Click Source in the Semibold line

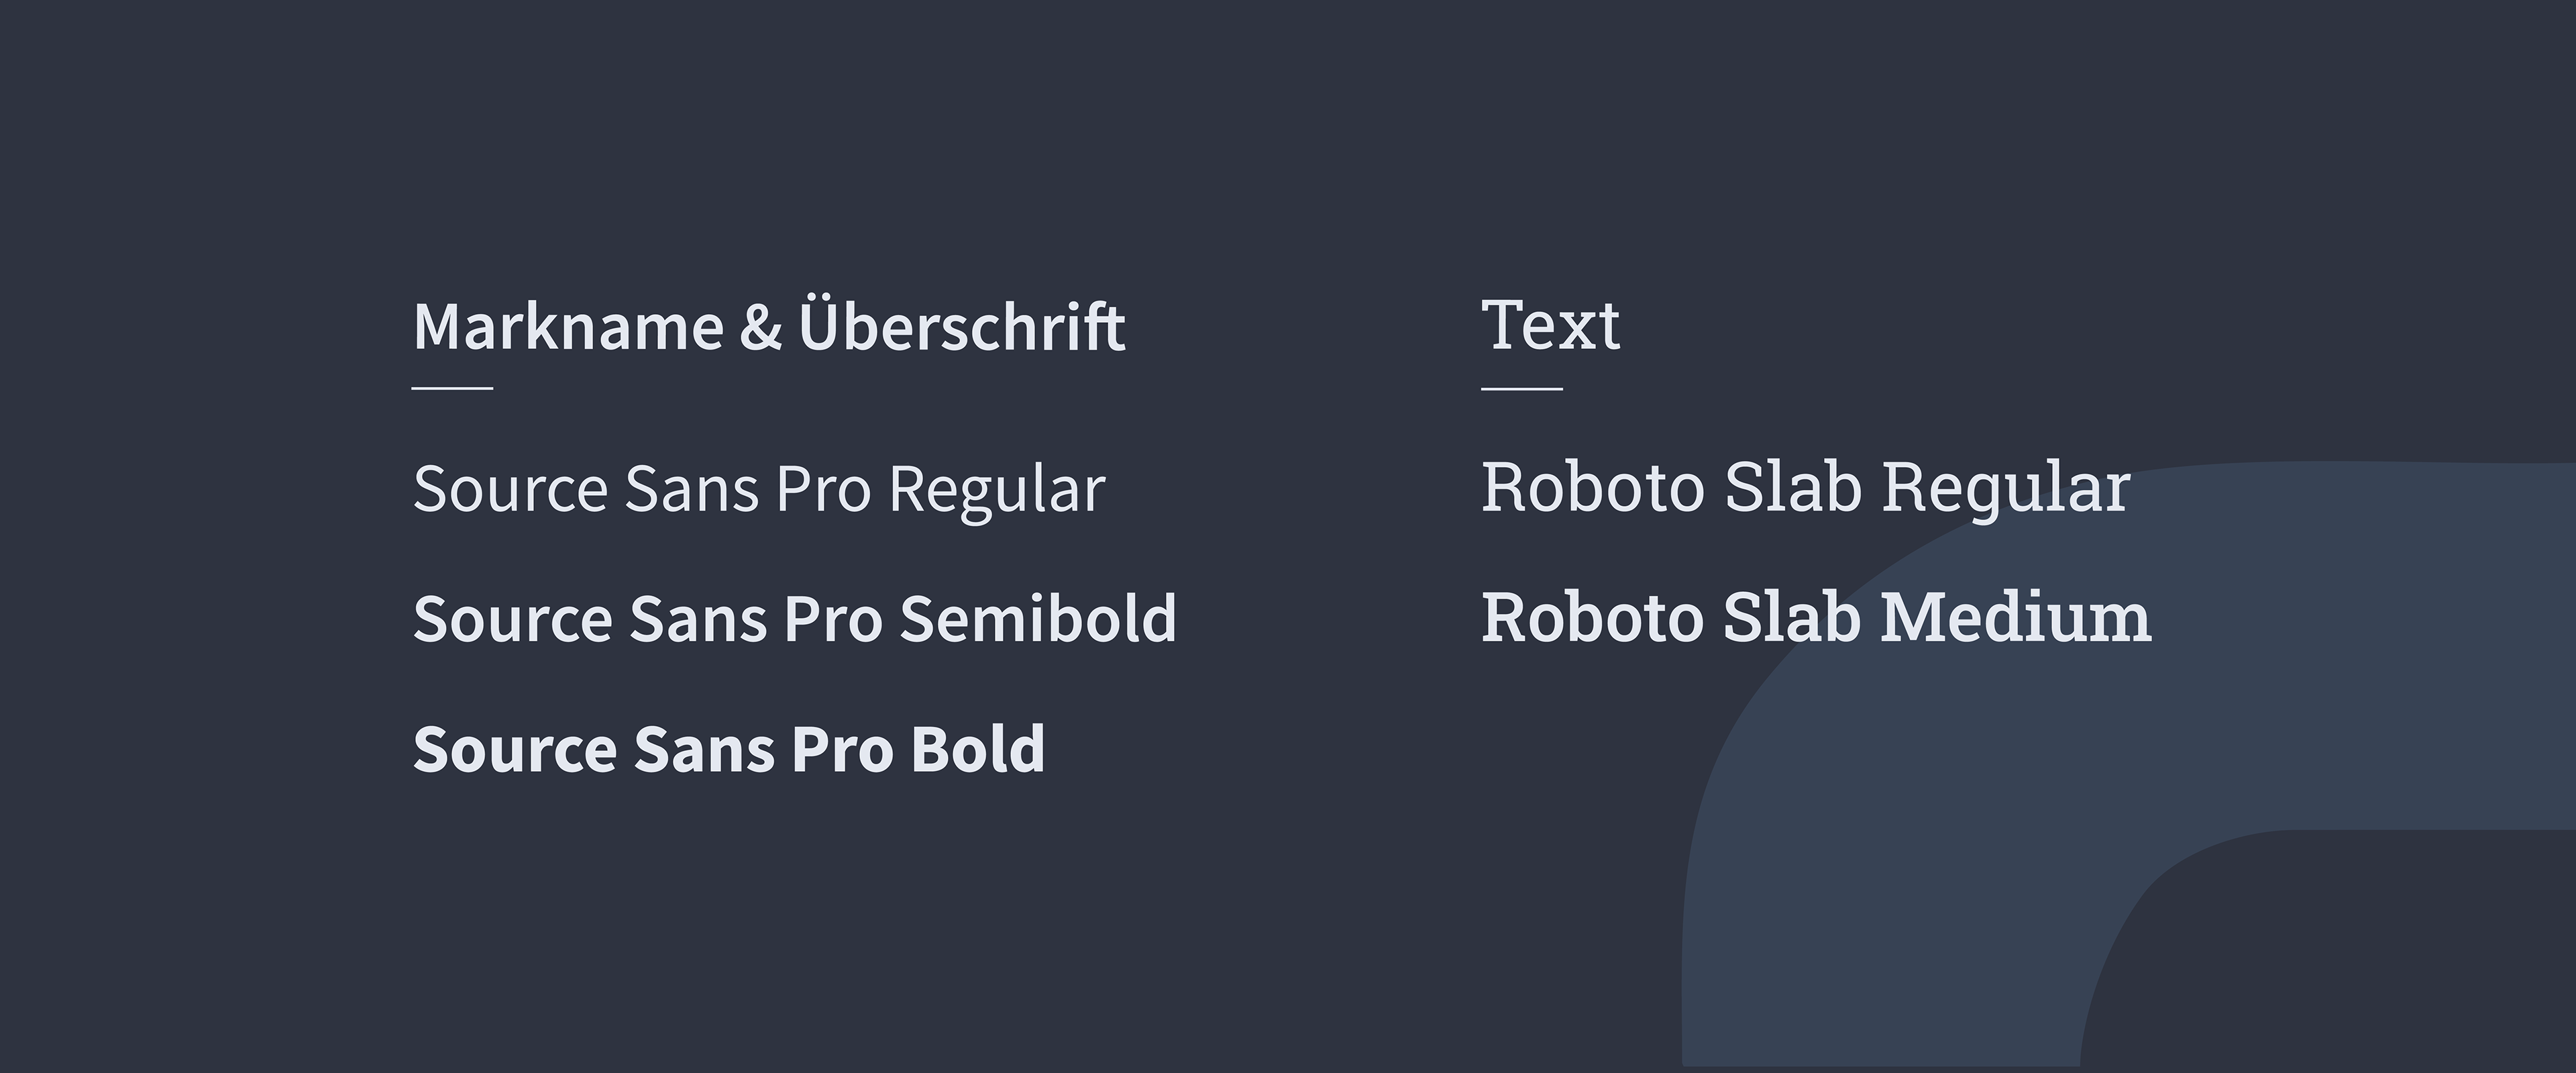coord(512,618)
